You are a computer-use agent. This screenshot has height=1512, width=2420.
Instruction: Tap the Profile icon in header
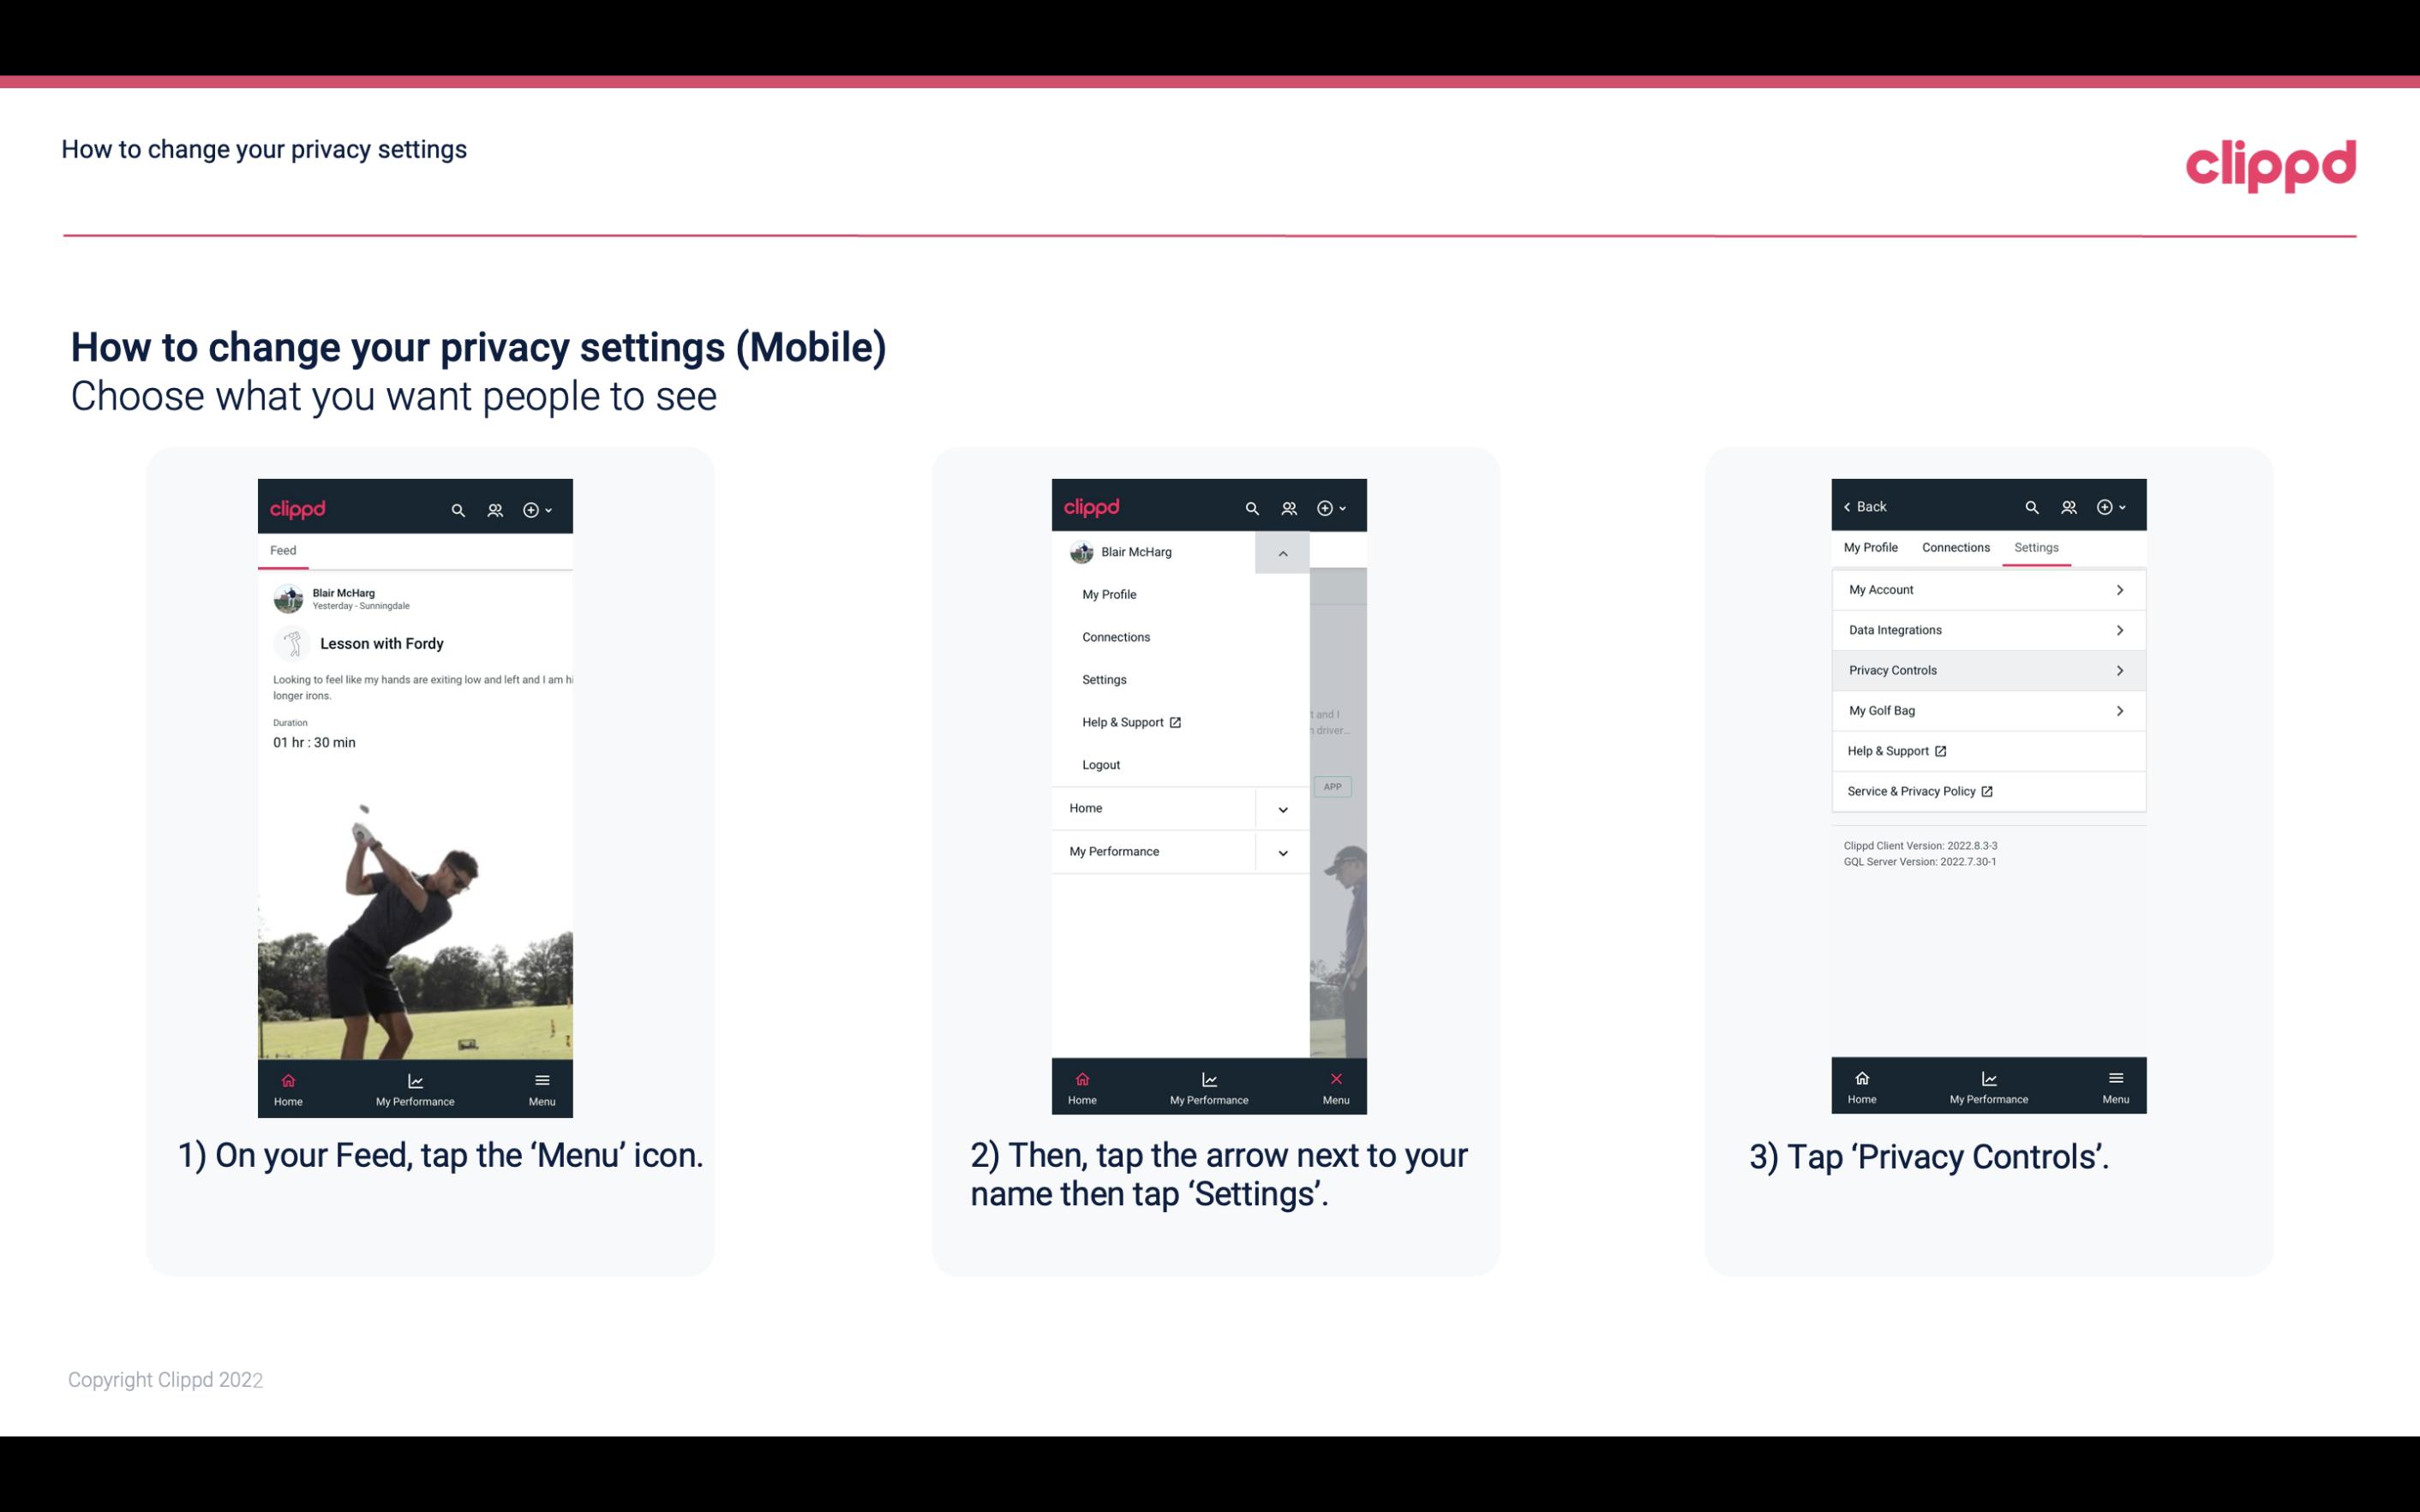(x=493, y=507)
